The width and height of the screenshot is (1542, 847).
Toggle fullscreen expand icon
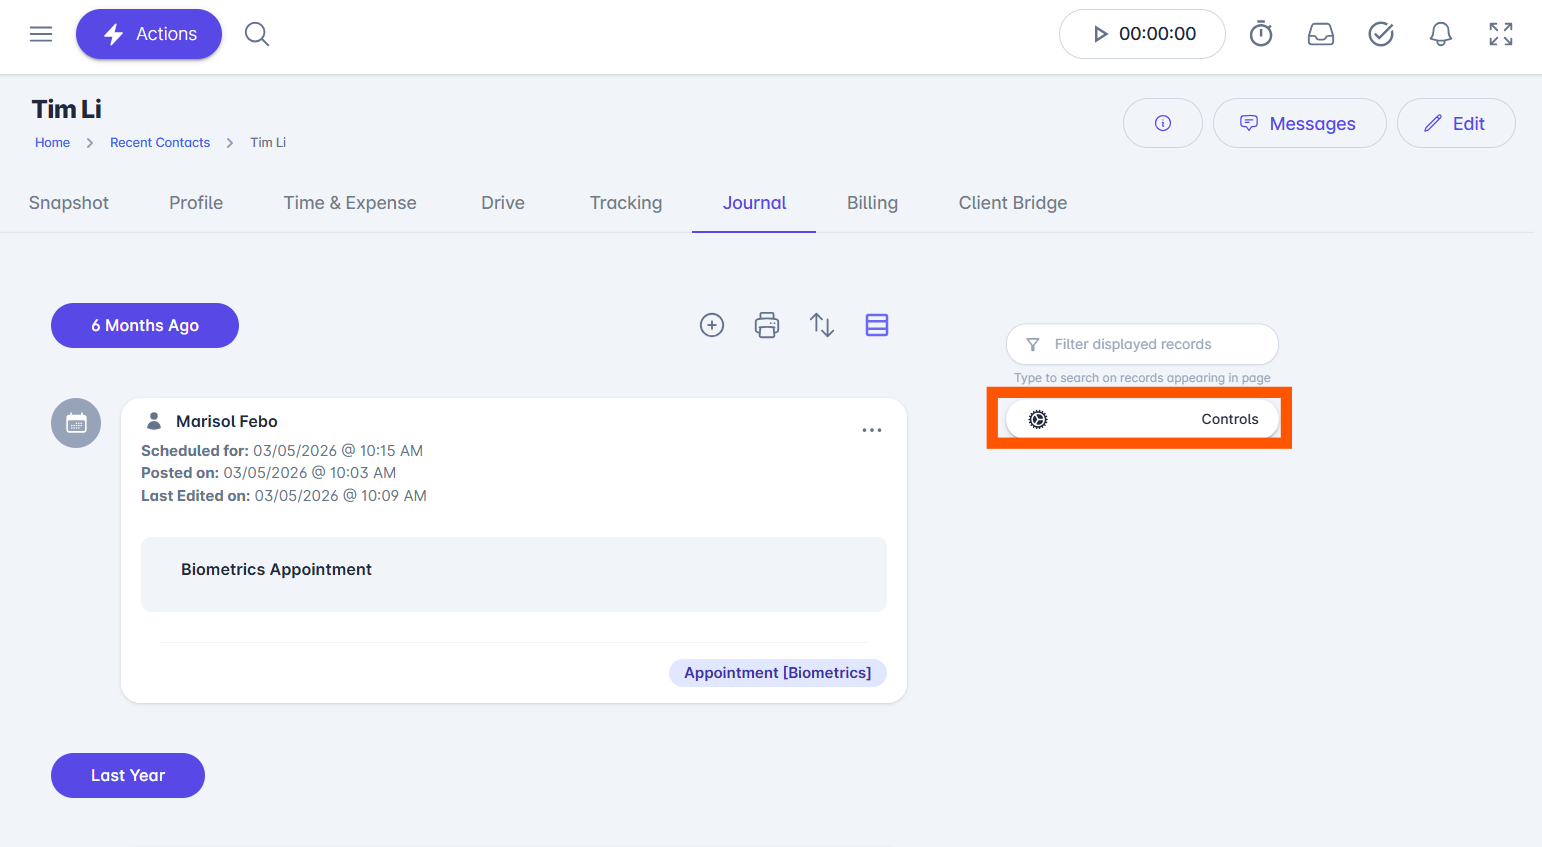click(x=1501, y=34)
